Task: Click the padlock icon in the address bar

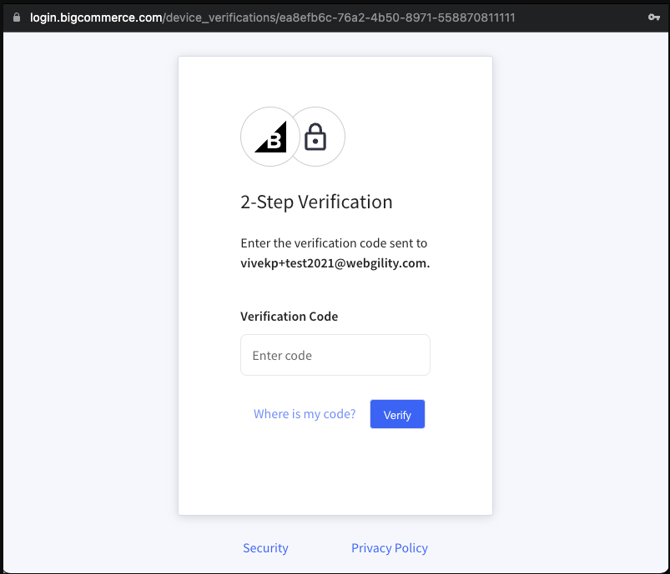Action: 16,17
